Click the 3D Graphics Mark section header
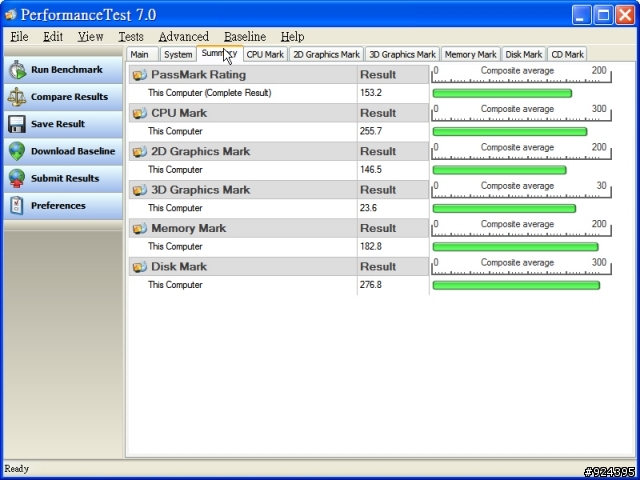Image resolution: width=640 pixels, height=480 pixels. (x=279, y=190)
